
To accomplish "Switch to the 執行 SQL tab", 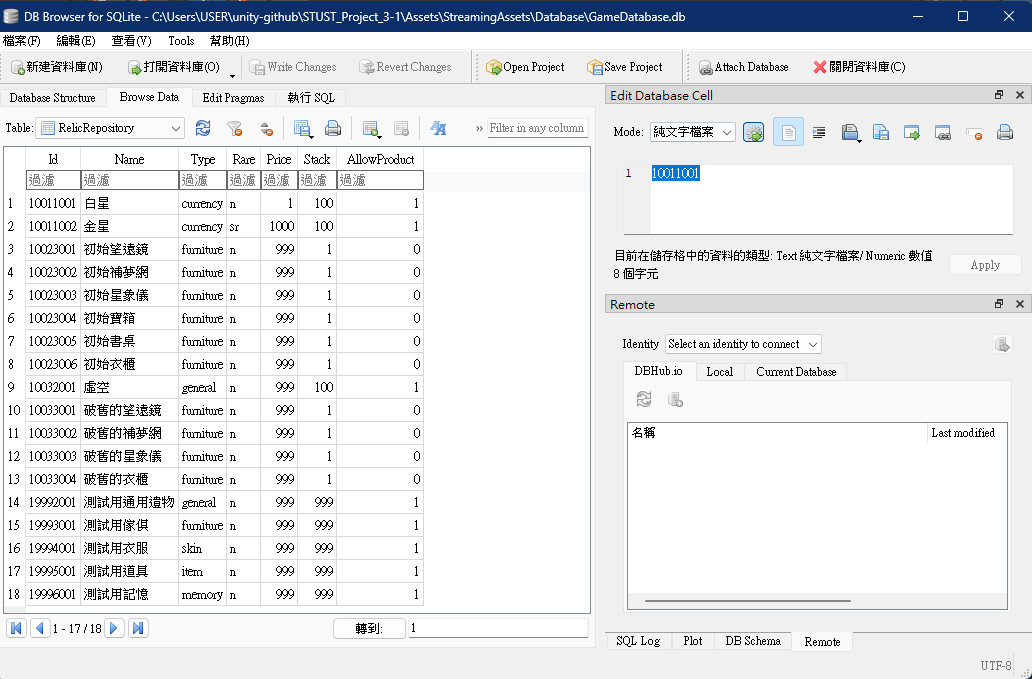I will point(311,97).
